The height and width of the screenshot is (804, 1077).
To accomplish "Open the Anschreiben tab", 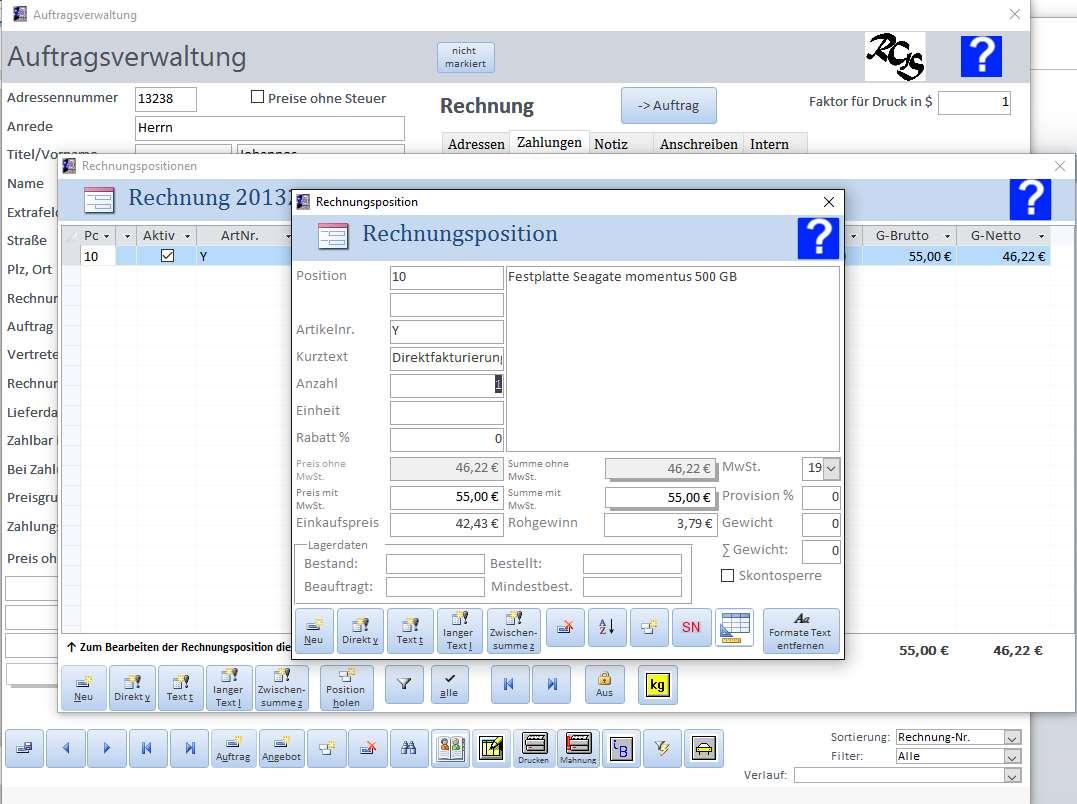I will click(x=698, y=144).
